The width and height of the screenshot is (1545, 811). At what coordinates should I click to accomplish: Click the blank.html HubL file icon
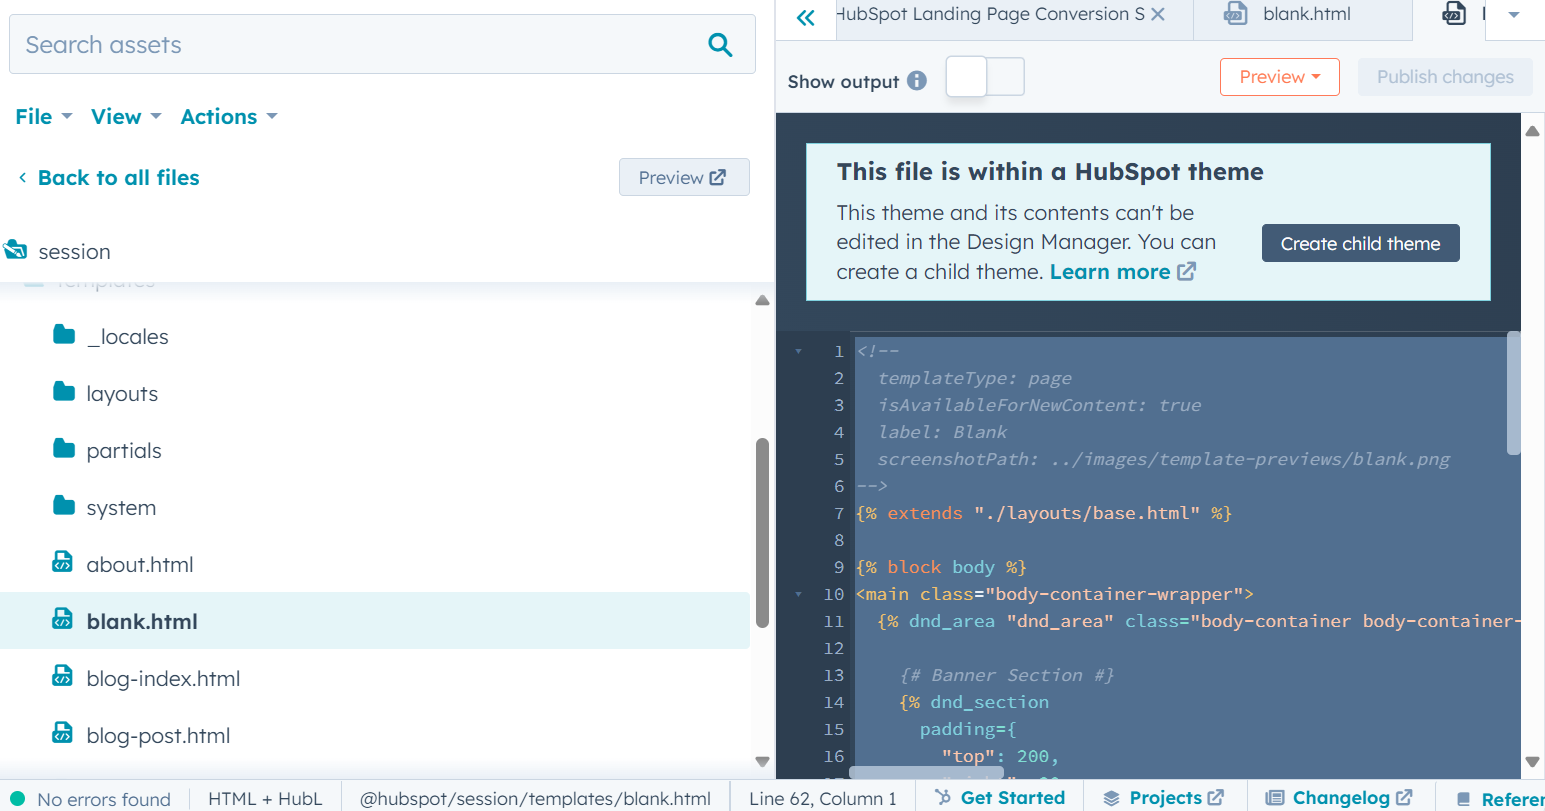click(x=62, y=620)
